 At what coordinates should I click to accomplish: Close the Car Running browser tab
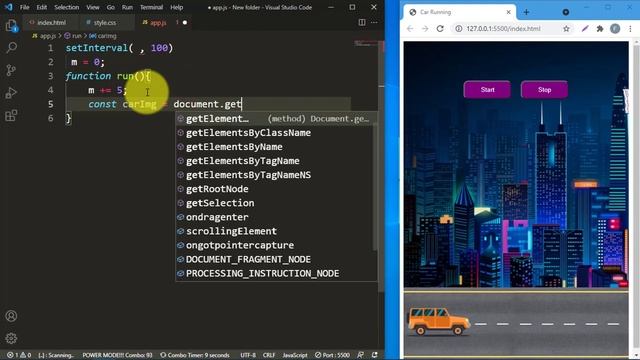[509, 12]
